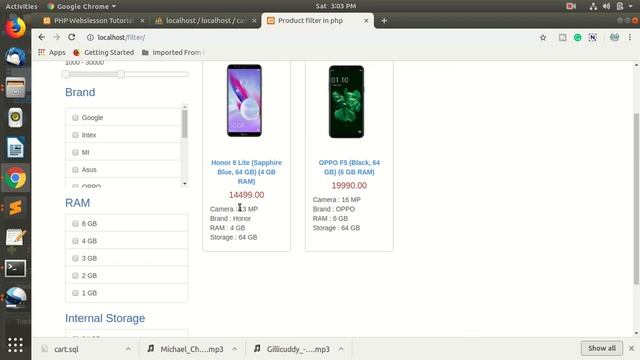This screenshot has width=640, height=360.
Task: Open the text editor notepad dock icon
Action: click(16, 238)
